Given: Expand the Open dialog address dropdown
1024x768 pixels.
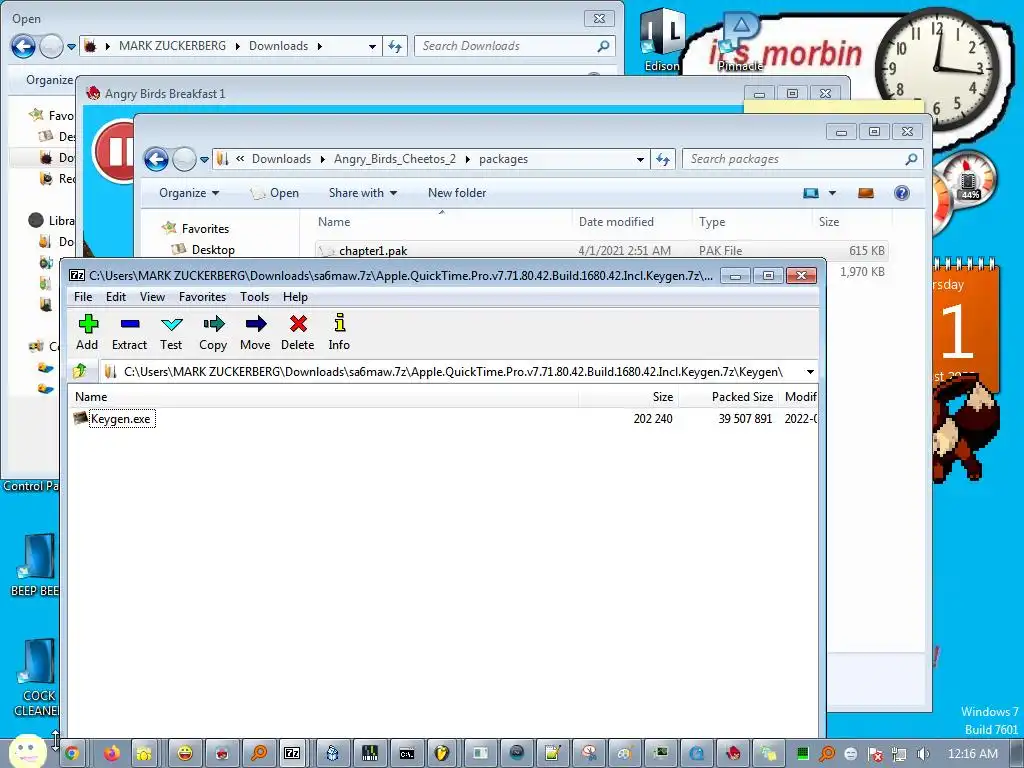Looking at the screenshot, I should pyautogui.click(x=372, y=46).
